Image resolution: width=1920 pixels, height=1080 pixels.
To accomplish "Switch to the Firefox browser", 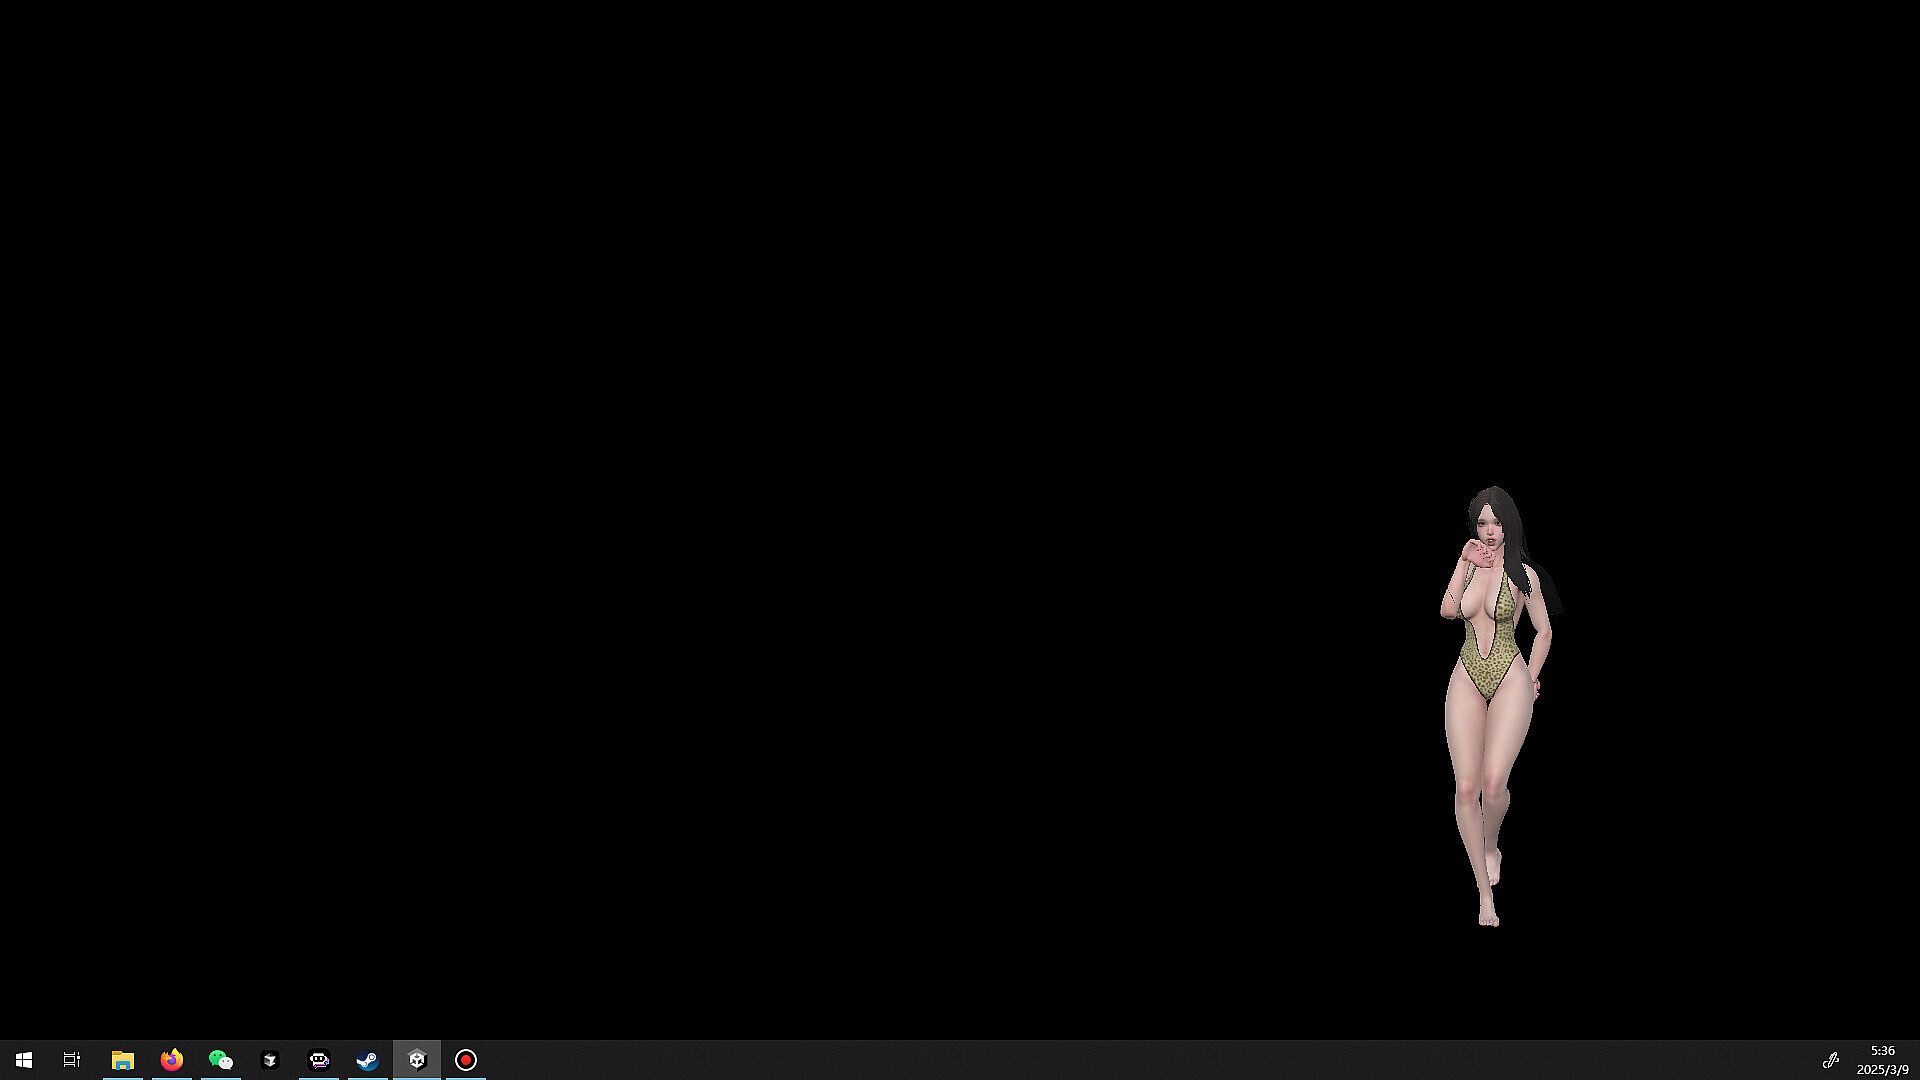I will pos(172,1060).
